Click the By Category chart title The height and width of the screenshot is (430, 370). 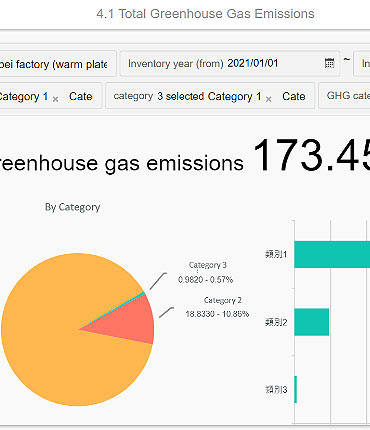pos(73,207)
